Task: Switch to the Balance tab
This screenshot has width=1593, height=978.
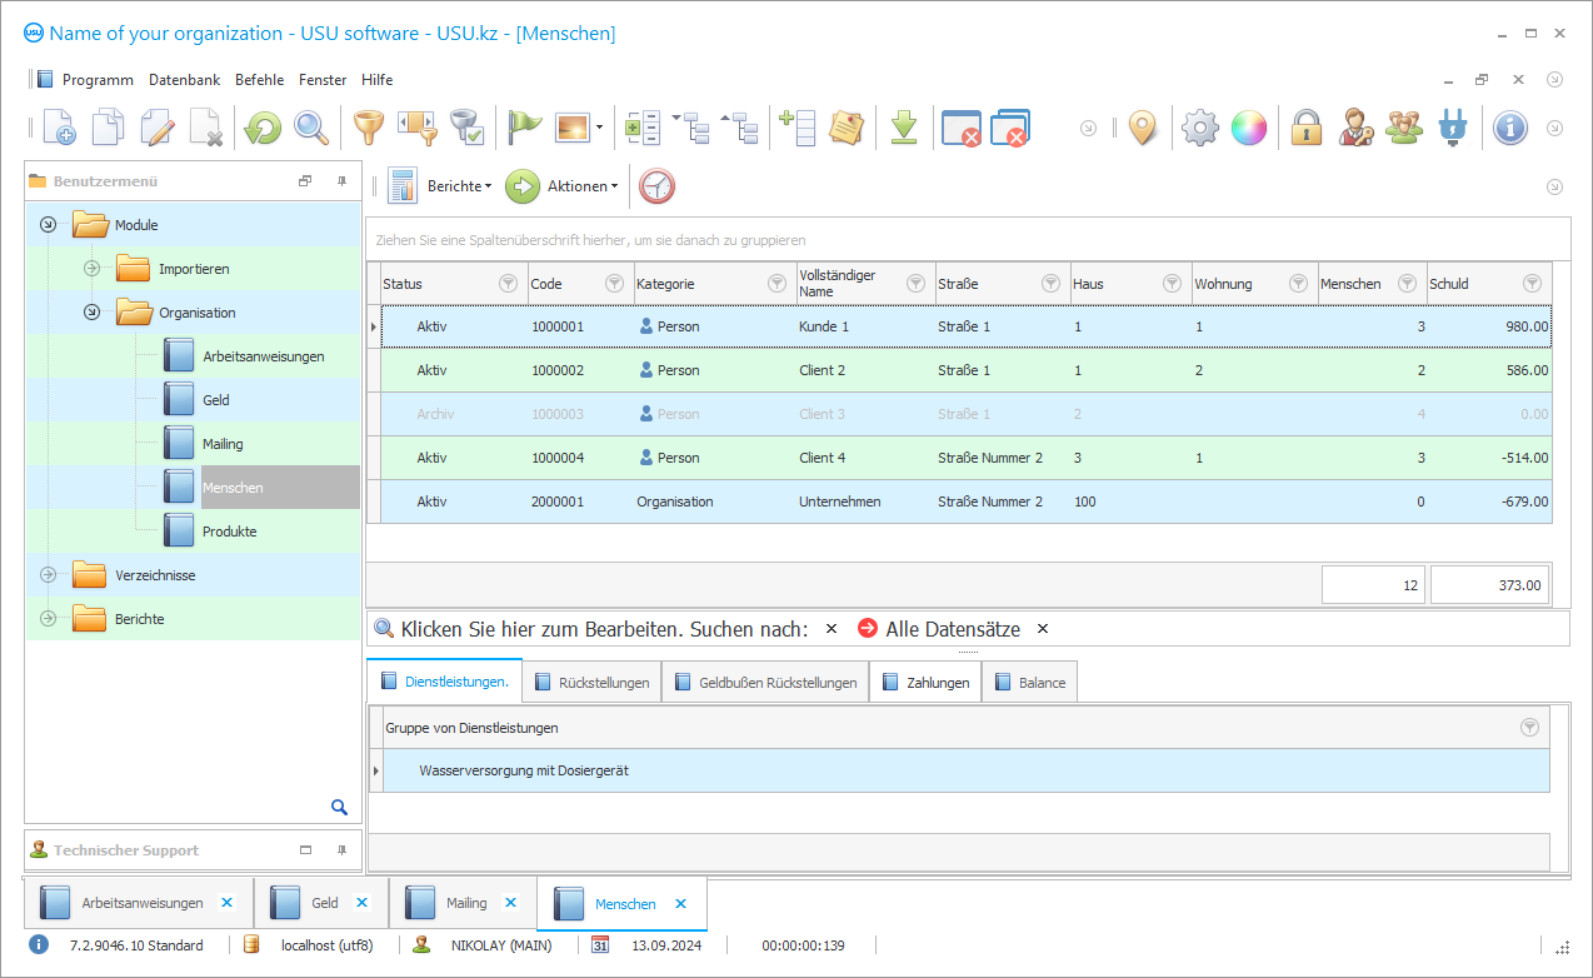Action: point(1030,682)
